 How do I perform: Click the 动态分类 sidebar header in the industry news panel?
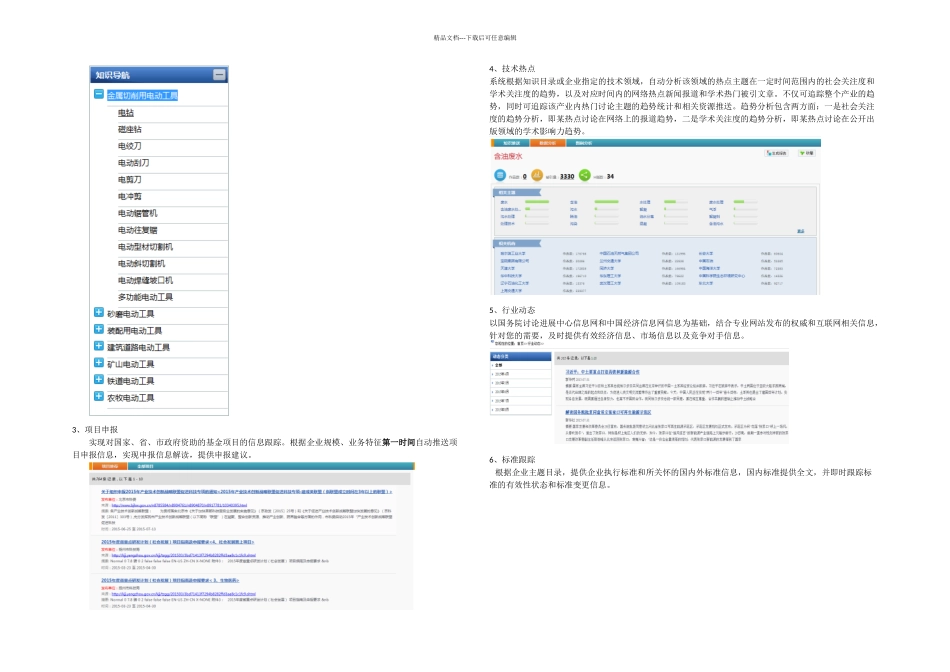(x=520, y=356)
